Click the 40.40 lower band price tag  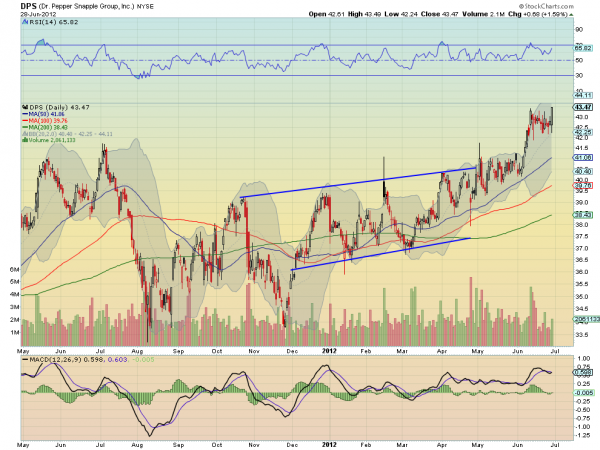[582, 171]
